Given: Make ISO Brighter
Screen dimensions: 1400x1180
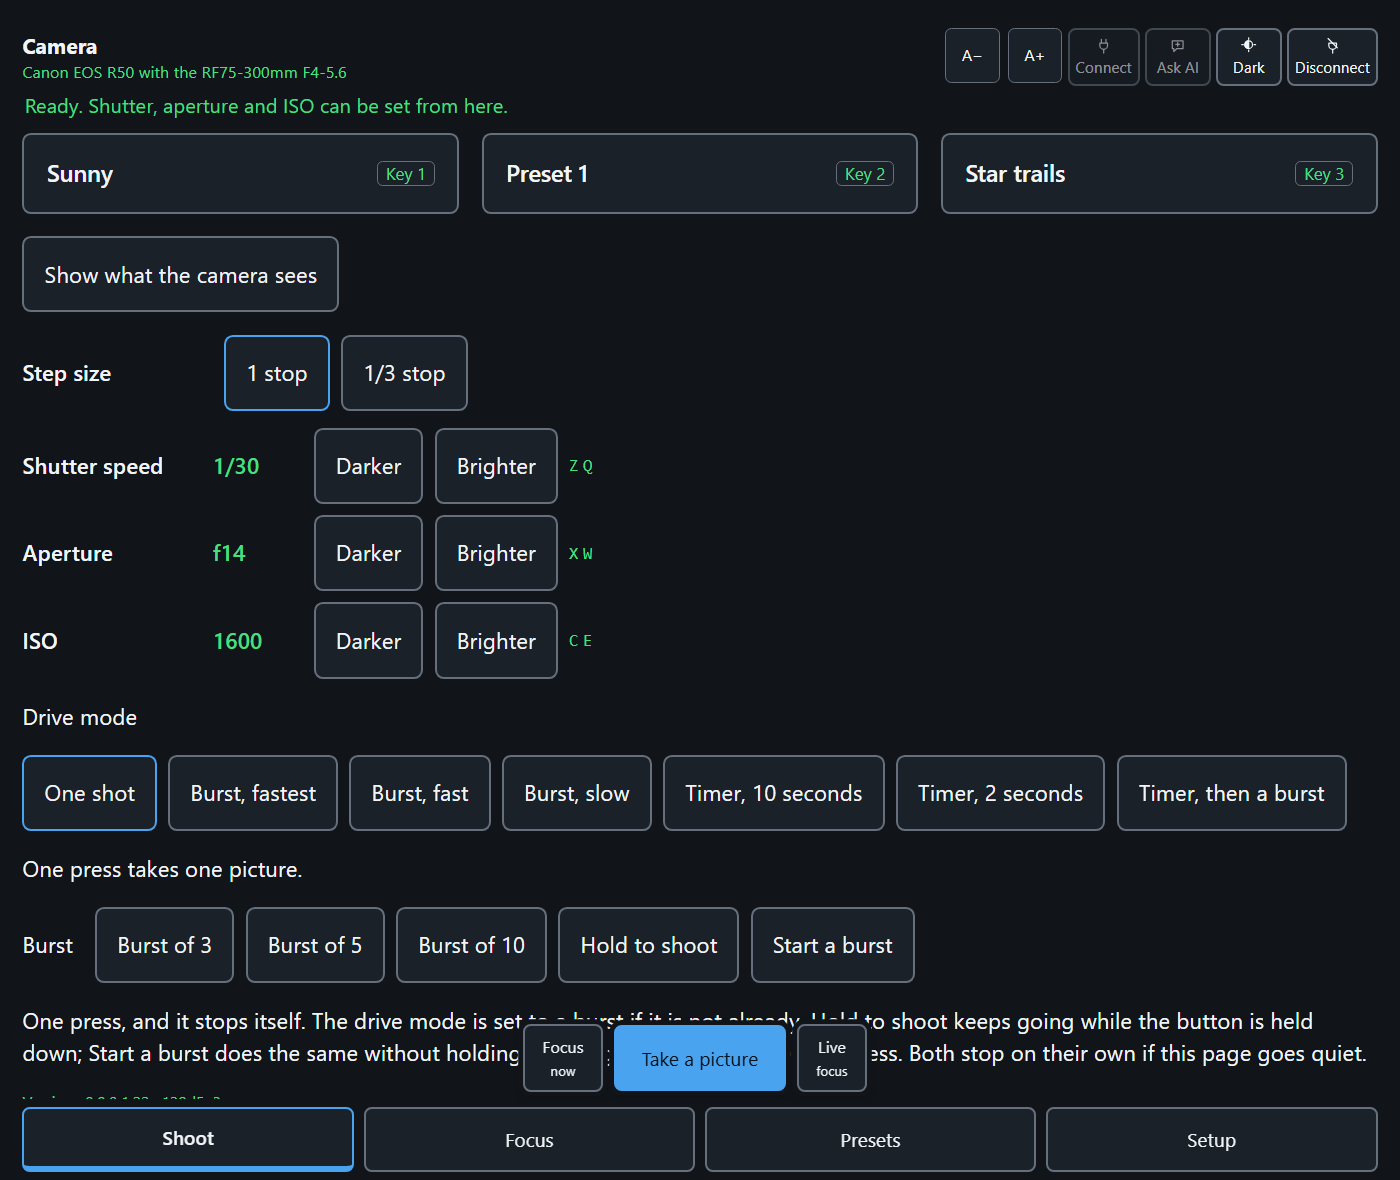Looking at the screenshot, I should [496, 641].
